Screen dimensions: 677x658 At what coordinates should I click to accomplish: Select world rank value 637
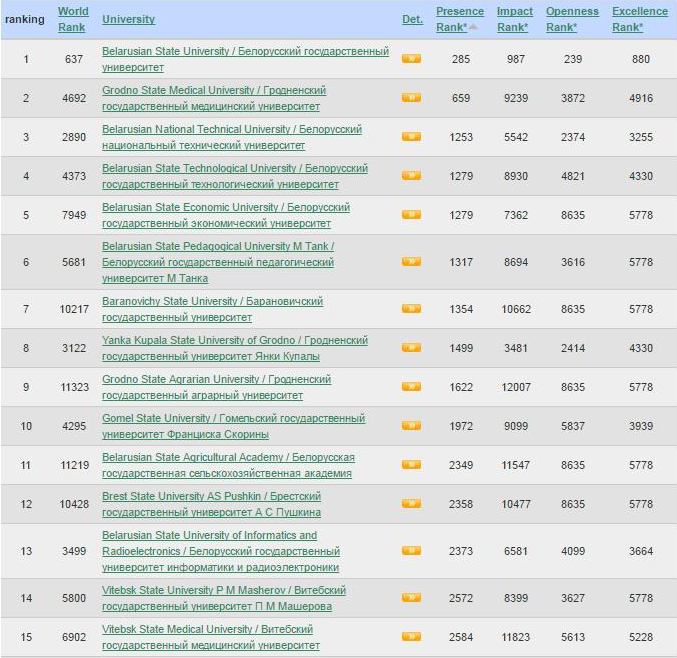click(x=74, y=59)
